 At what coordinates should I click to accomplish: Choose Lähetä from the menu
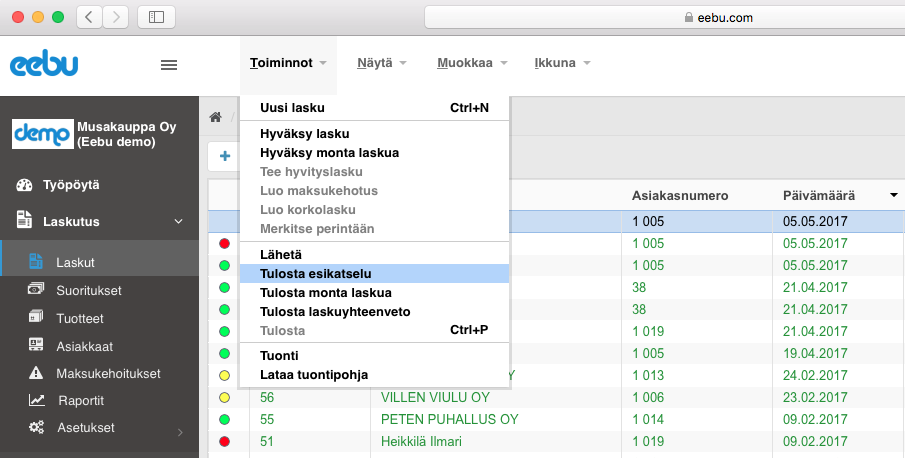[x=375, y=254]
